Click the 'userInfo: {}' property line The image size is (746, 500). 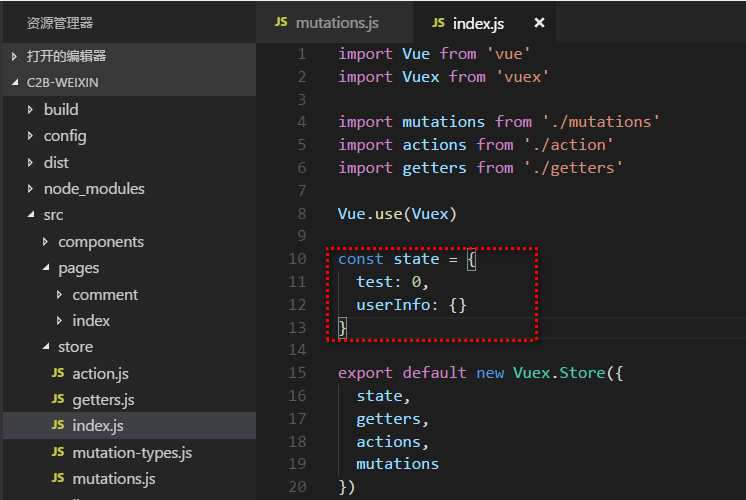[x=412, y=304]
